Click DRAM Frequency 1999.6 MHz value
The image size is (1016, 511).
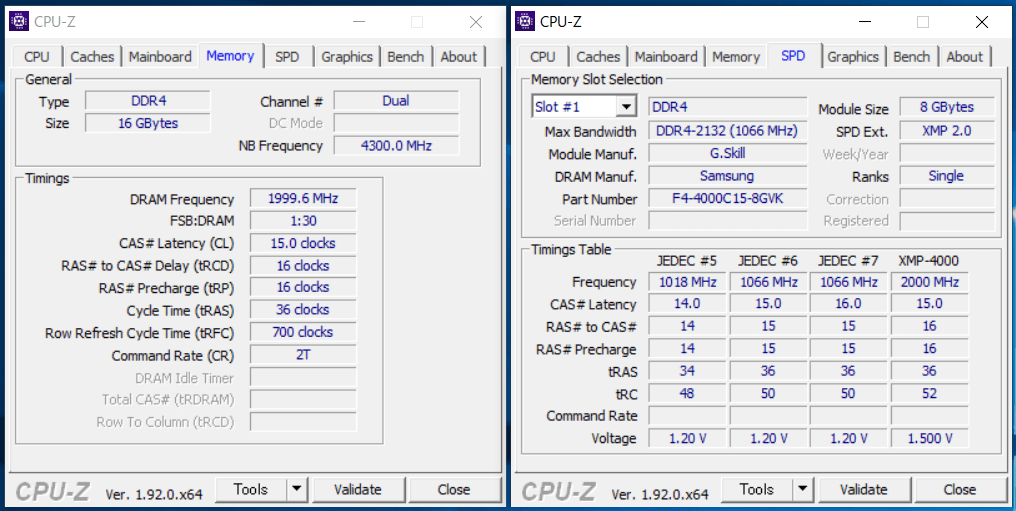click(x=303, y=199)
